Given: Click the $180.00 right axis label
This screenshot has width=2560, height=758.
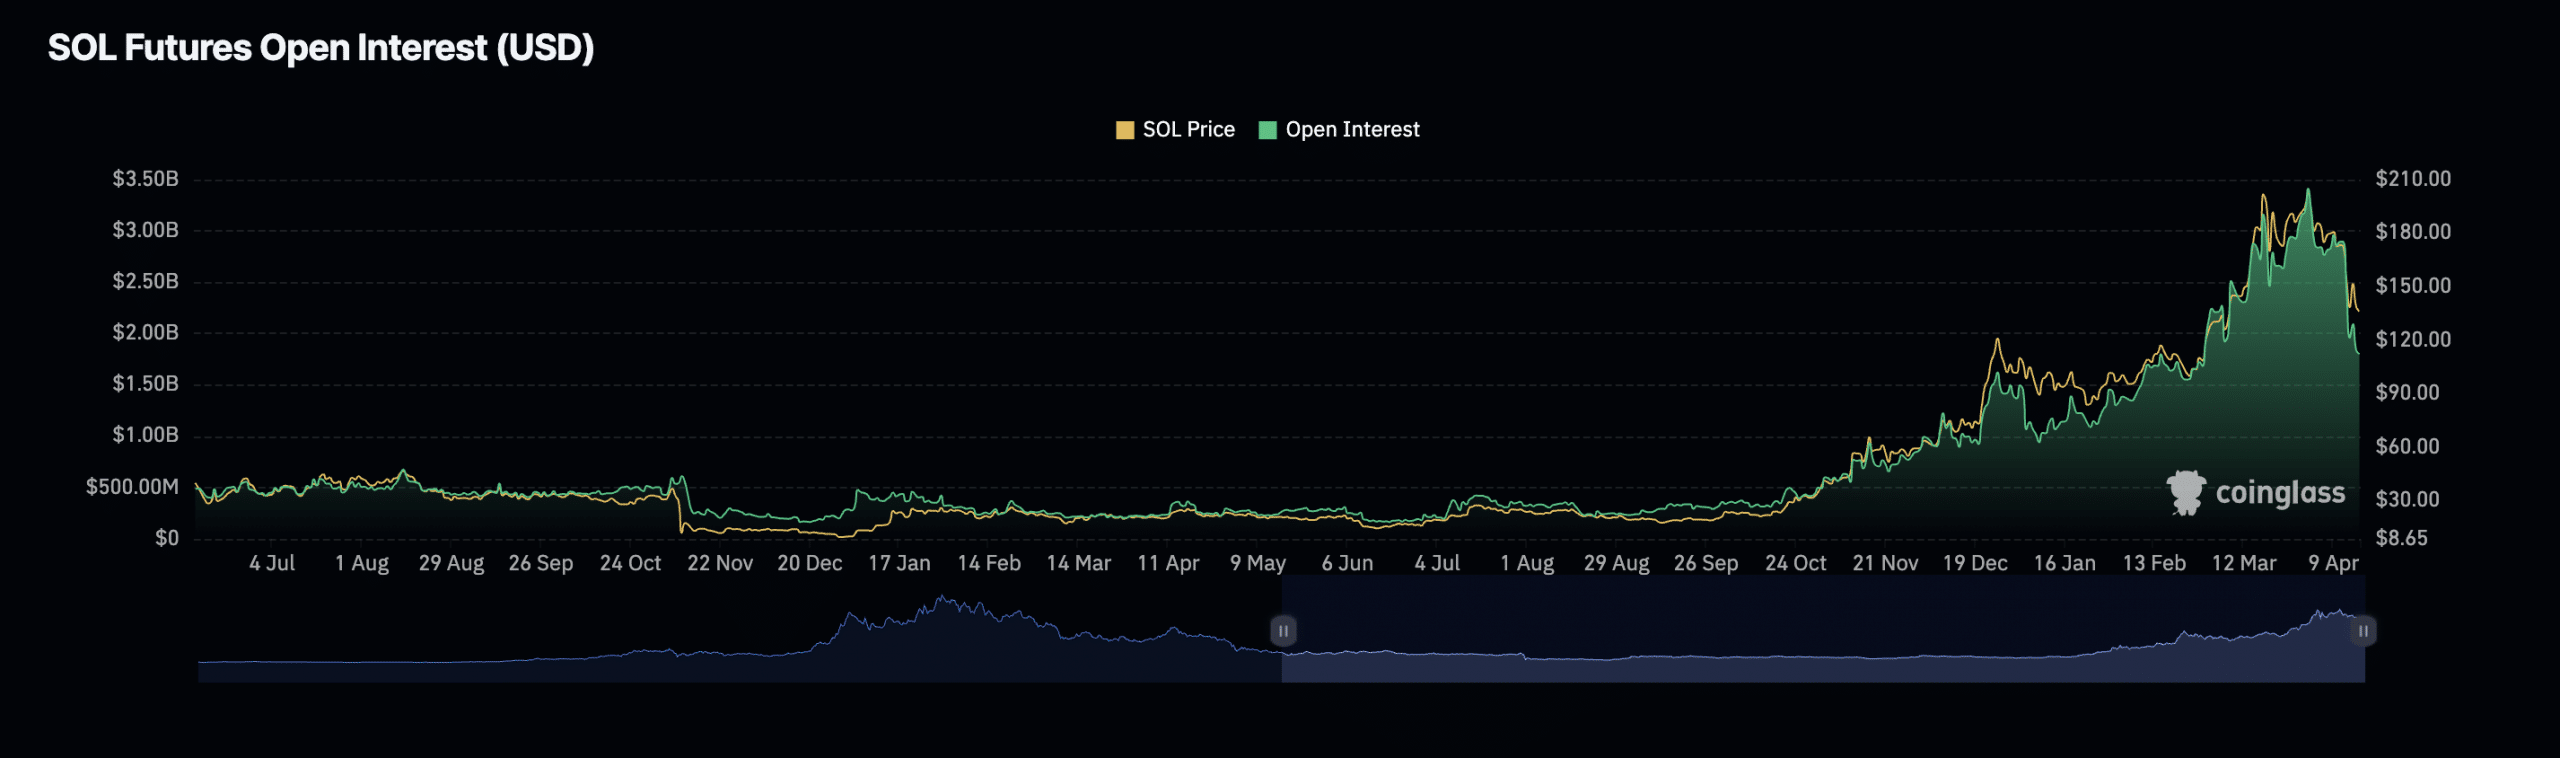Looking at the screenshot, I should click(x=2413, y=232).
